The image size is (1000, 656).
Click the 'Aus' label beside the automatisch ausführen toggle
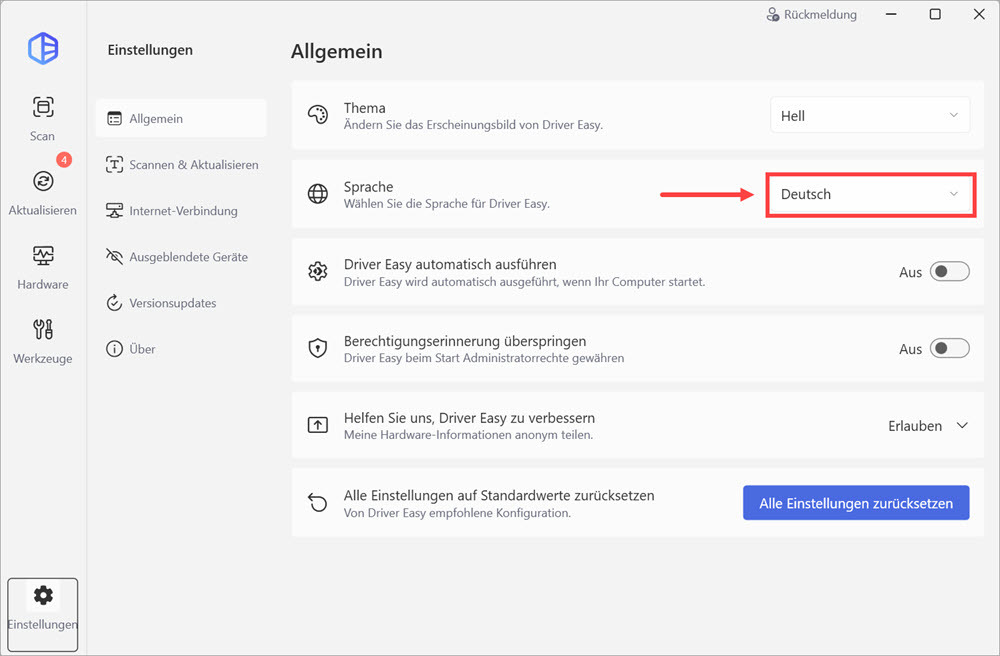pyautogui.click(x=910, y=272)
